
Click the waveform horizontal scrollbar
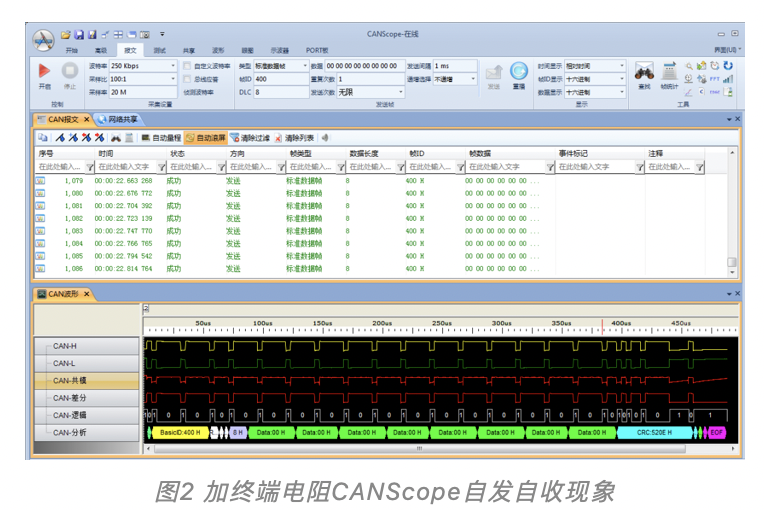tap(420, 449)
